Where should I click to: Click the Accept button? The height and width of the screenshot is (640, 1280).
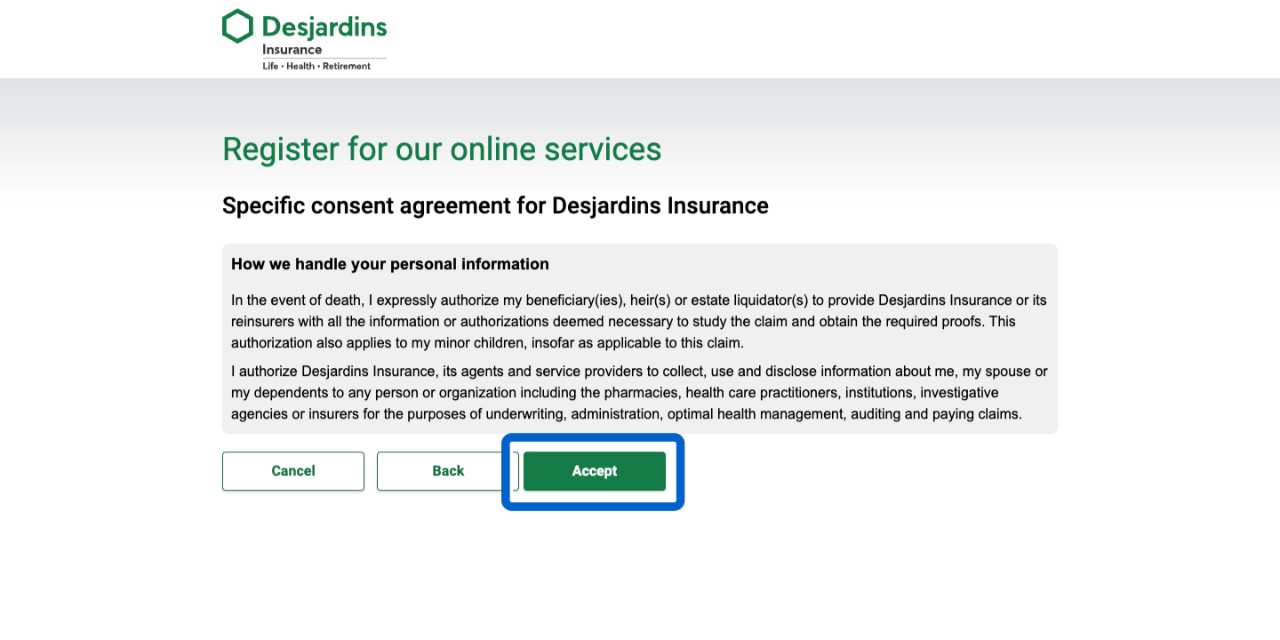pyautogui.click(x=594, y=471)
